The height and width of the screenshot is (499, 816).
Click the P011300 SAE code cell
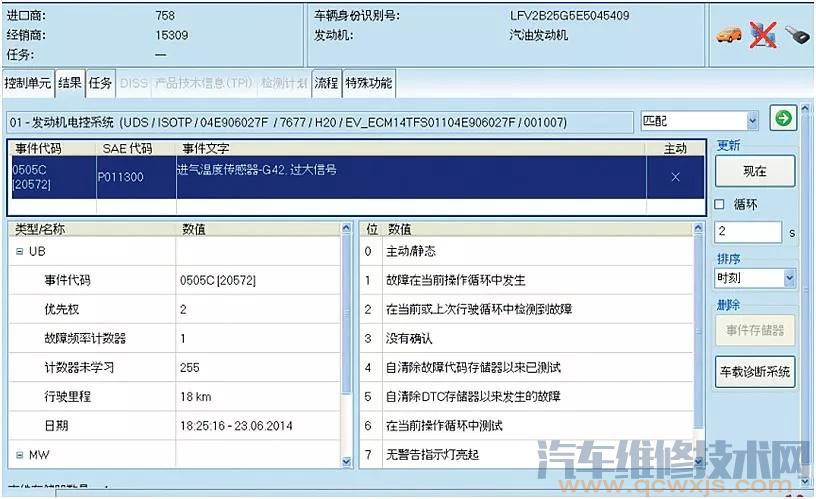click(x=136, y=177)
